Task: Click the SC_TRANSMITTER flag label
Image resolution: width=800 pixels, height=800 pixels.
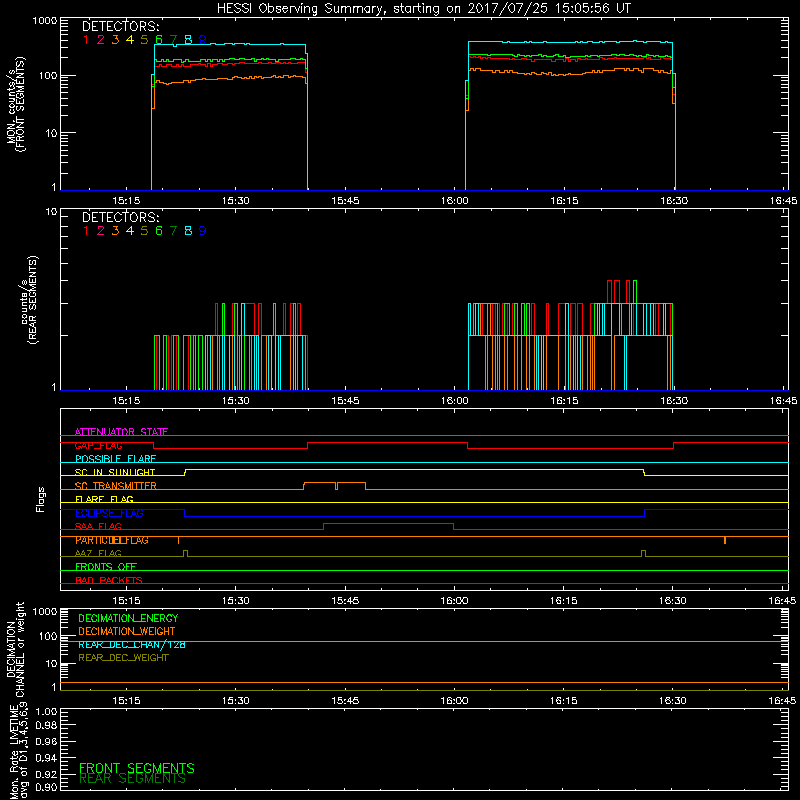Action: 115,486
